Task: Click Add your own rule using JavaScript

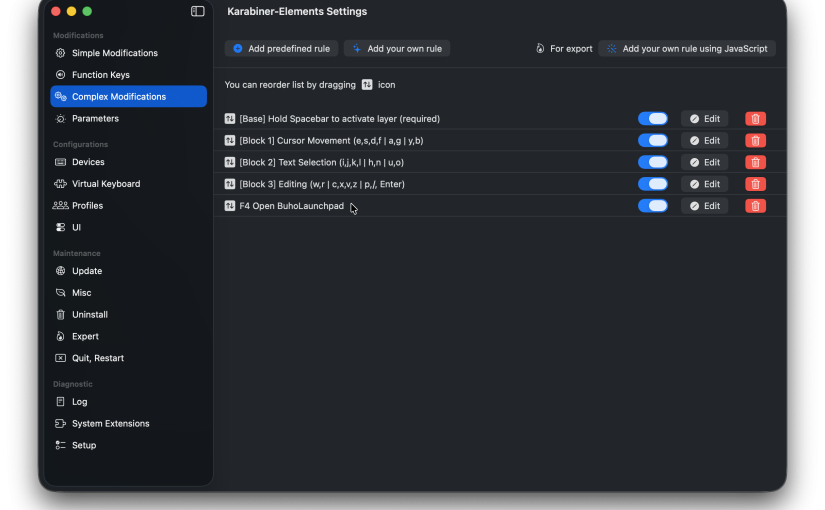Action: [687, 48]
